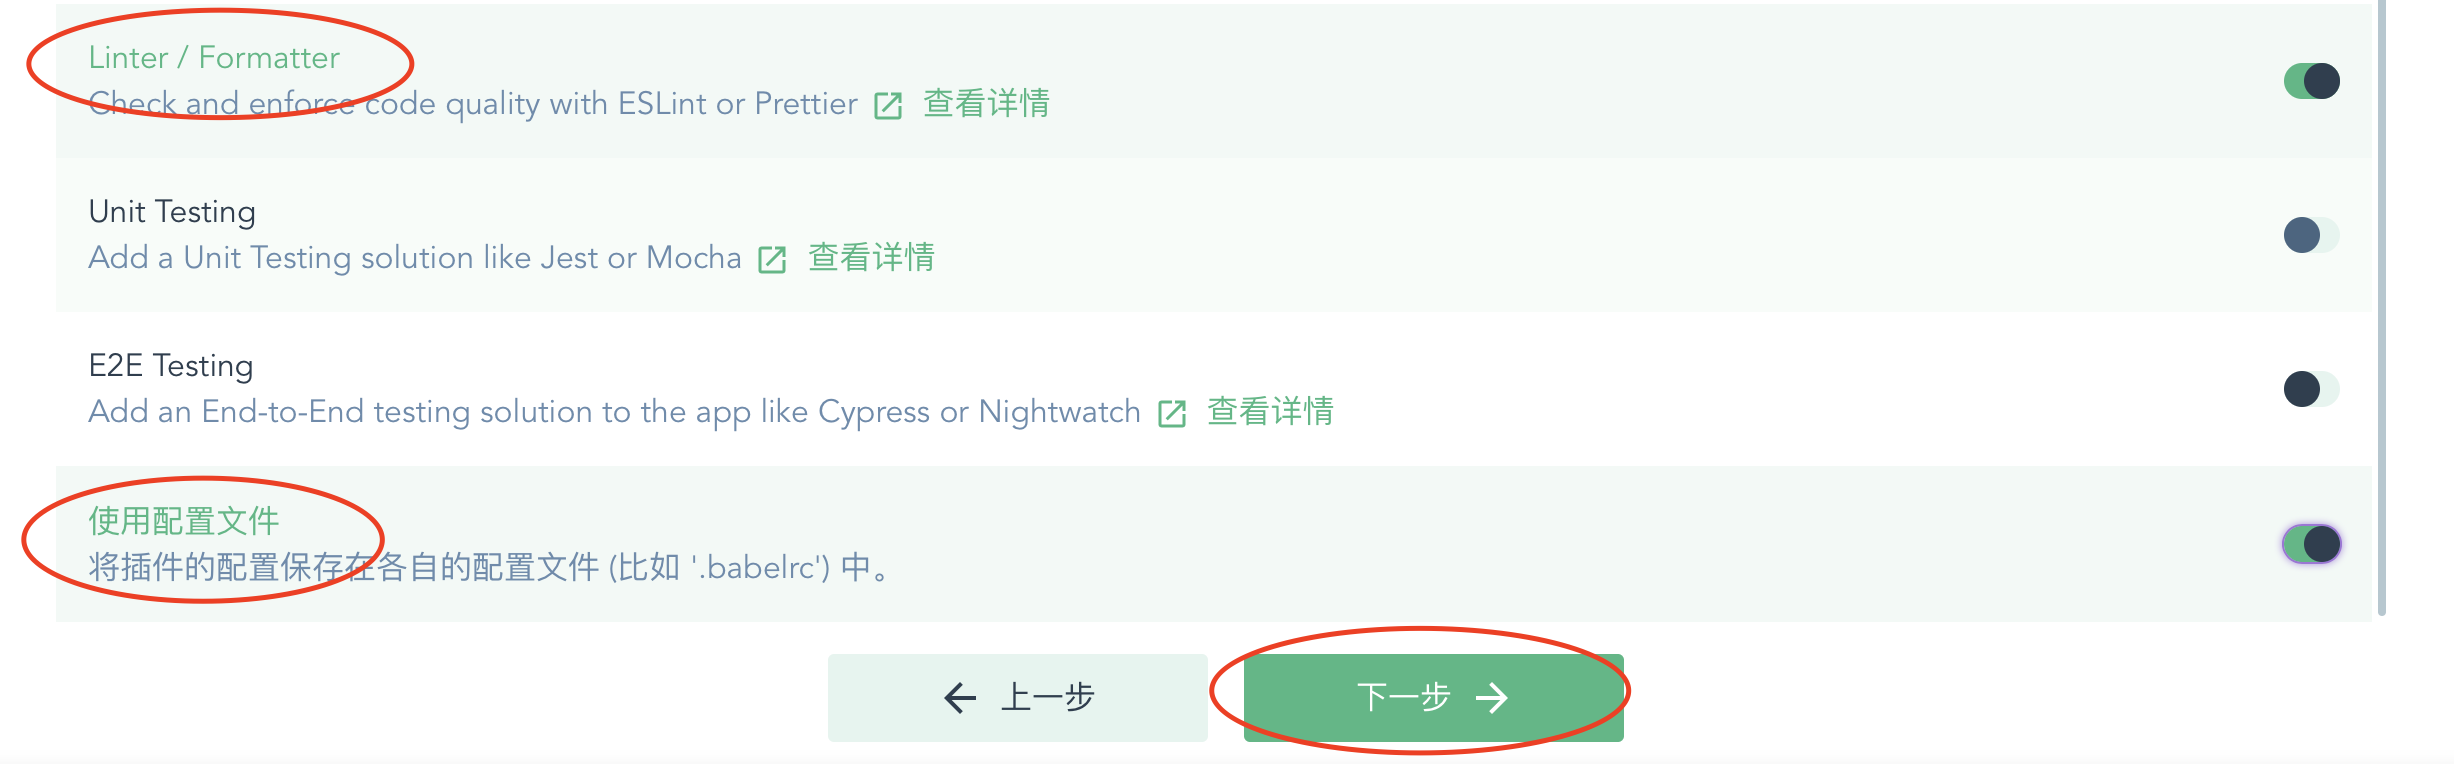
Task: Proceed with the 下一步 button
Action: [x=1434, y=697]
